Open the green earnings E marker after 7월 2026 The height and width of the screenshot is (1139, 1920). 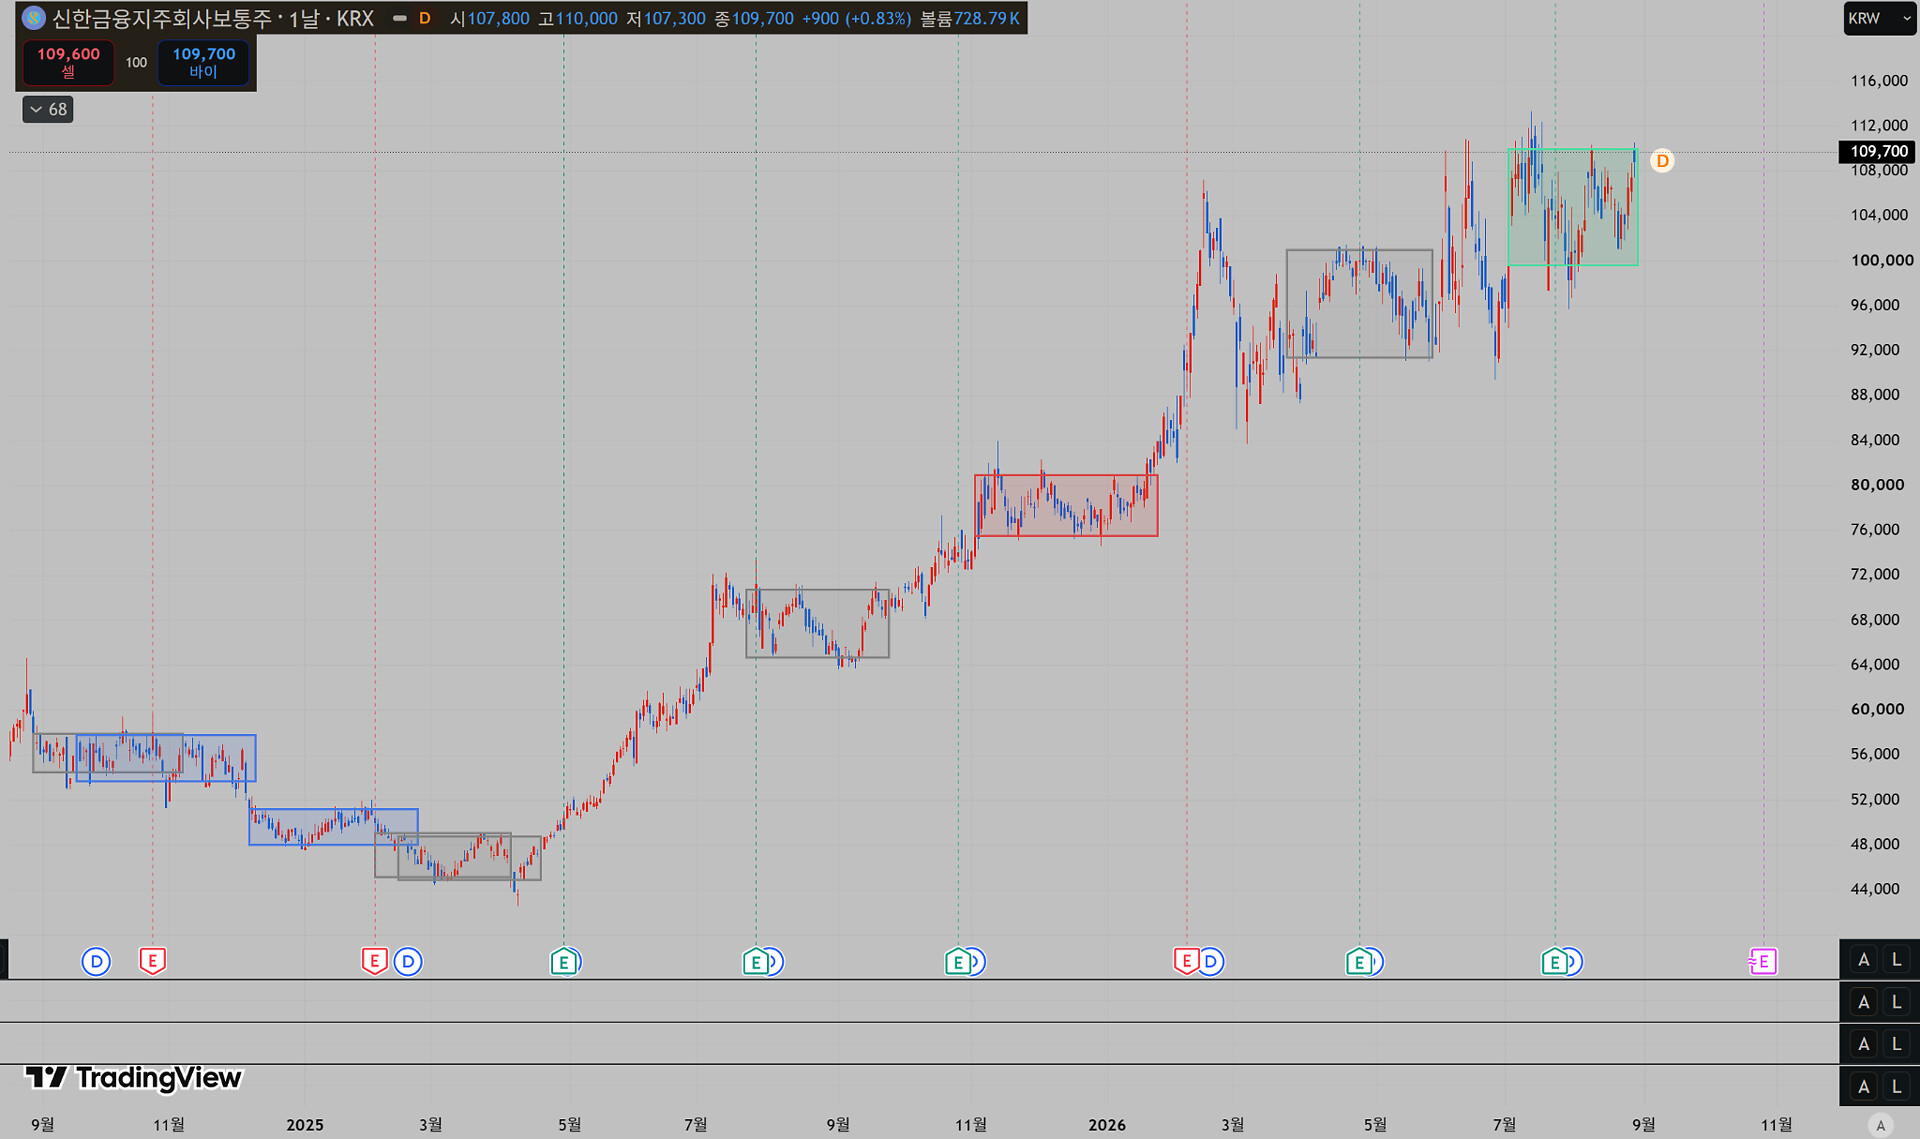coord(1554,962)
